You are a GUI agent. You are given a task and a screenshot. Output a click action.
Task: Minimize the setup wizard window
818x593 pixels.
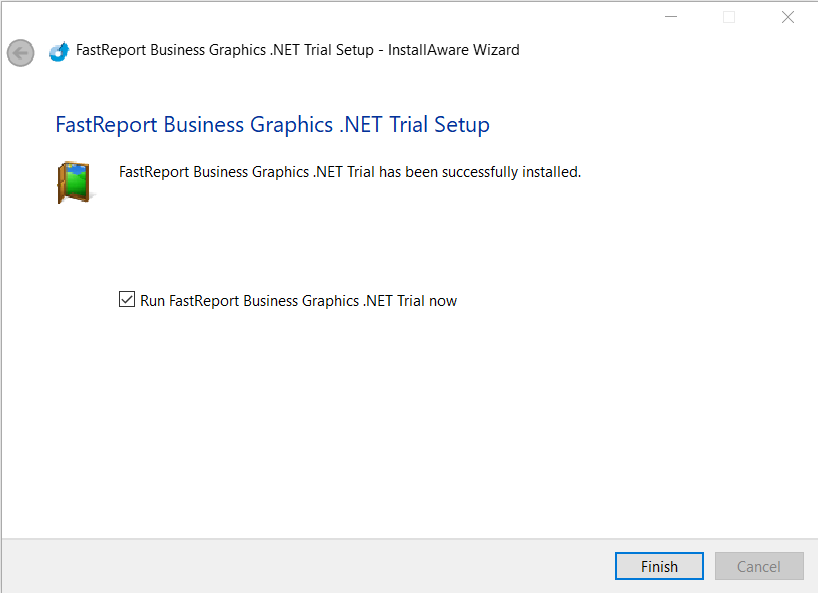coord(670,16)
